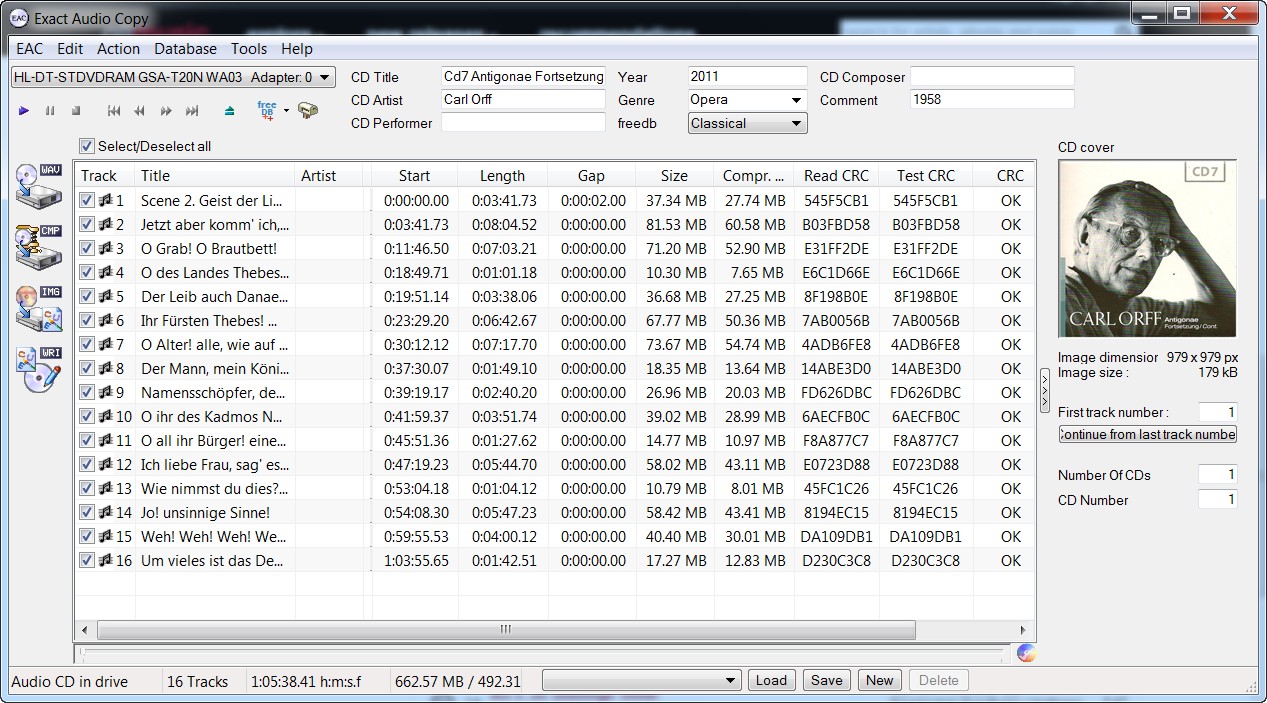Open the Tools menu
Screen dimensions: 1267x703
(248, 48)
